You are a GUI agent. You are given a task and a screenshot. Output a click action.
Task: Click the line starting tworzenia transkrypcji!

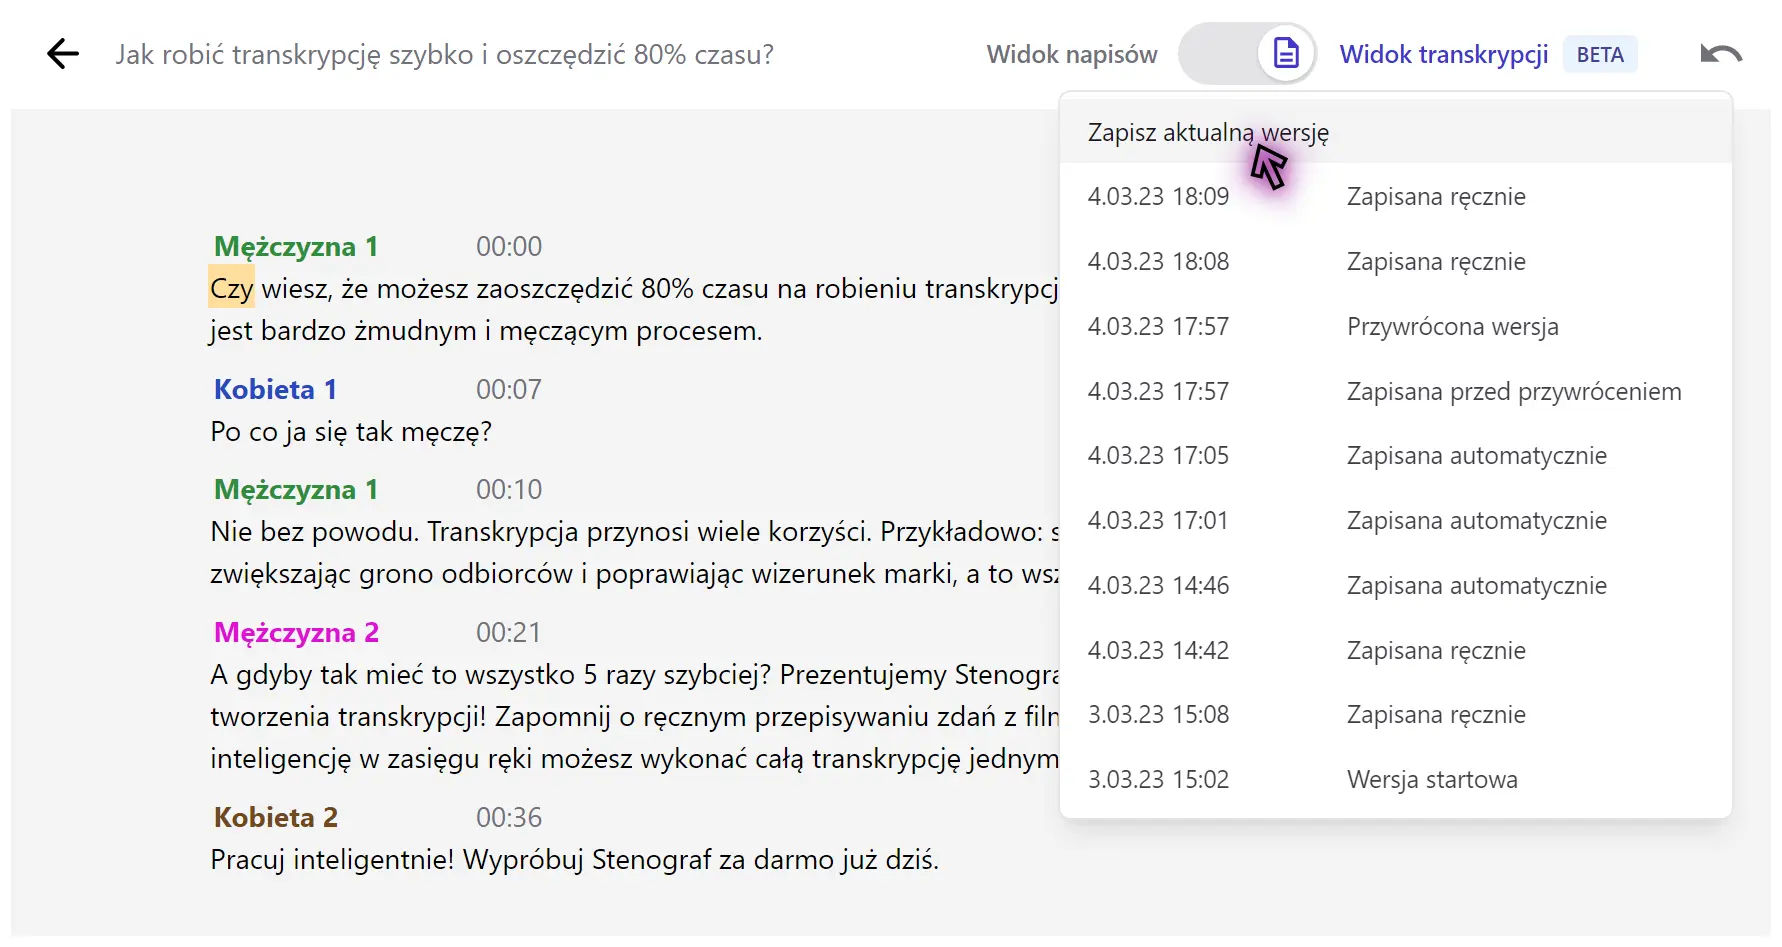click(x=634, y=717)
